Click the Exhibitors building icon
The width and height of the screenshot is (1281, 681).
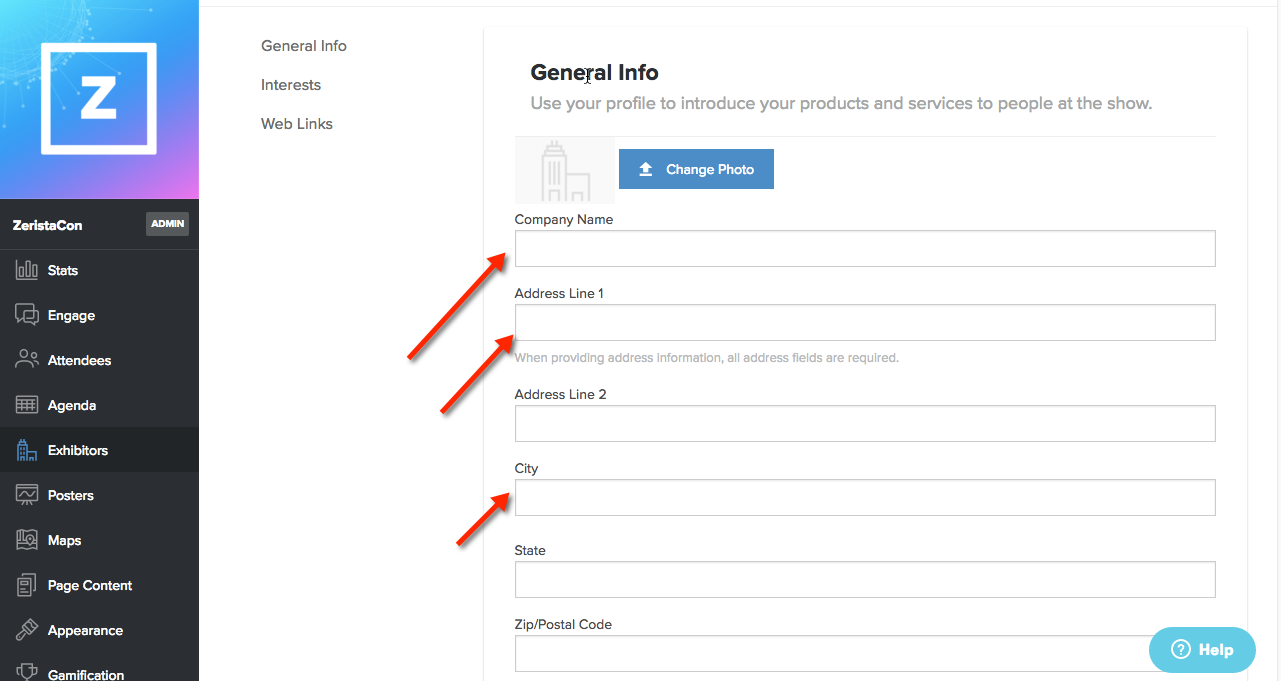27,450
